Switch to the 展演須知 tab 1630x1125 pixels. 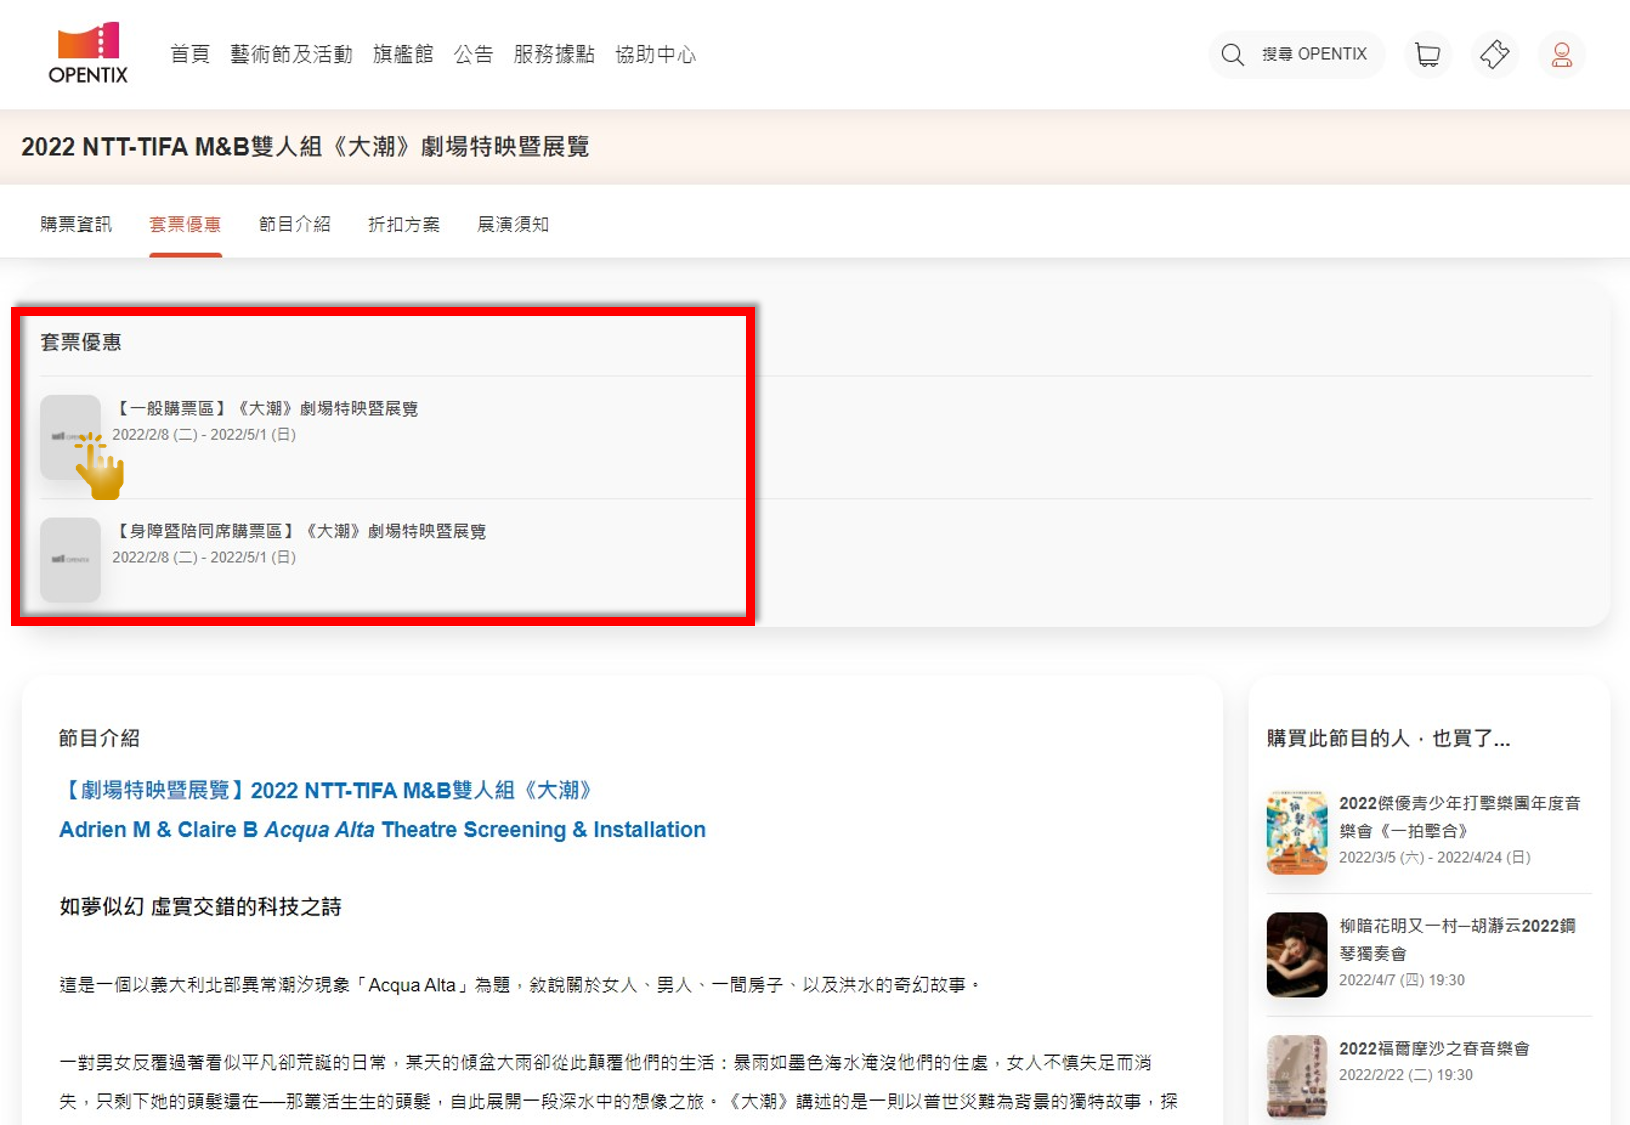pyautogui.click(x=513, y=224)
